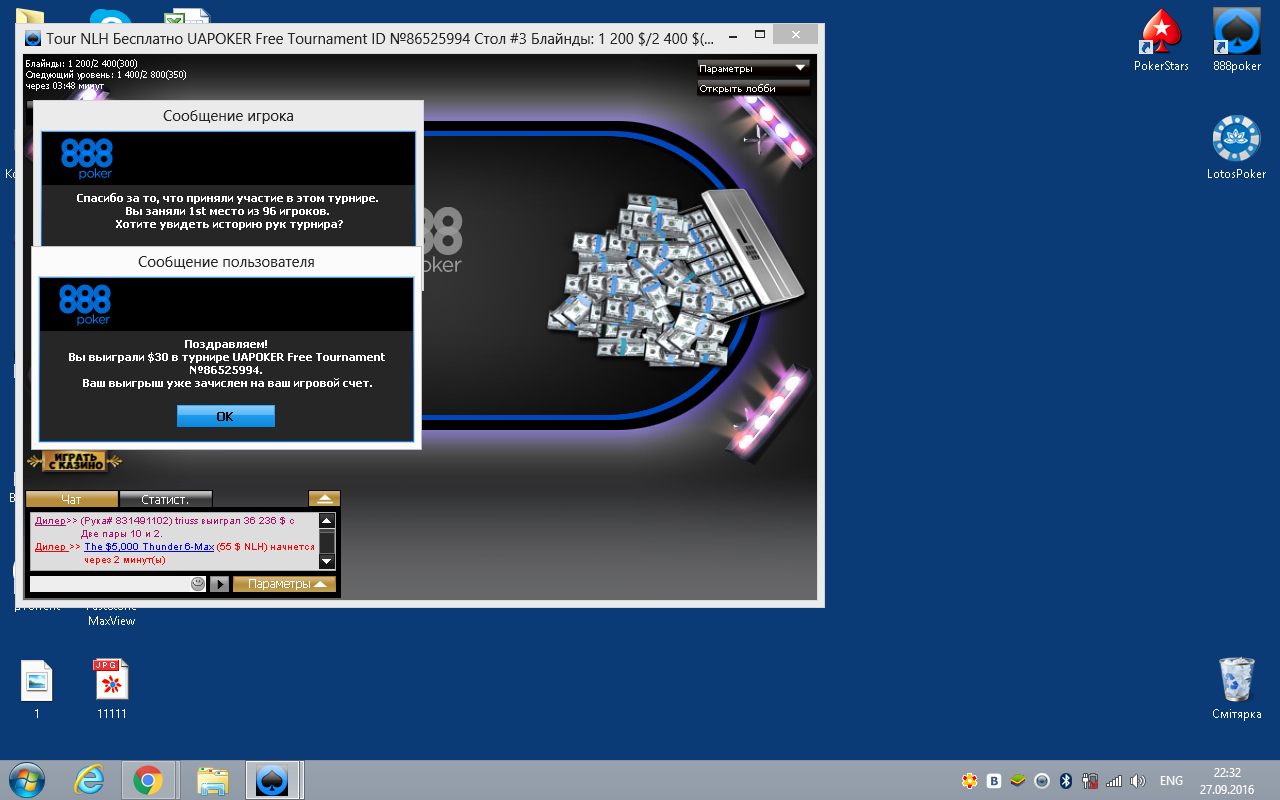The image size is (1280, 800).
Task: Select the Skype desktop icon at top
Action: pyautogui.click(x=110, y=18)
